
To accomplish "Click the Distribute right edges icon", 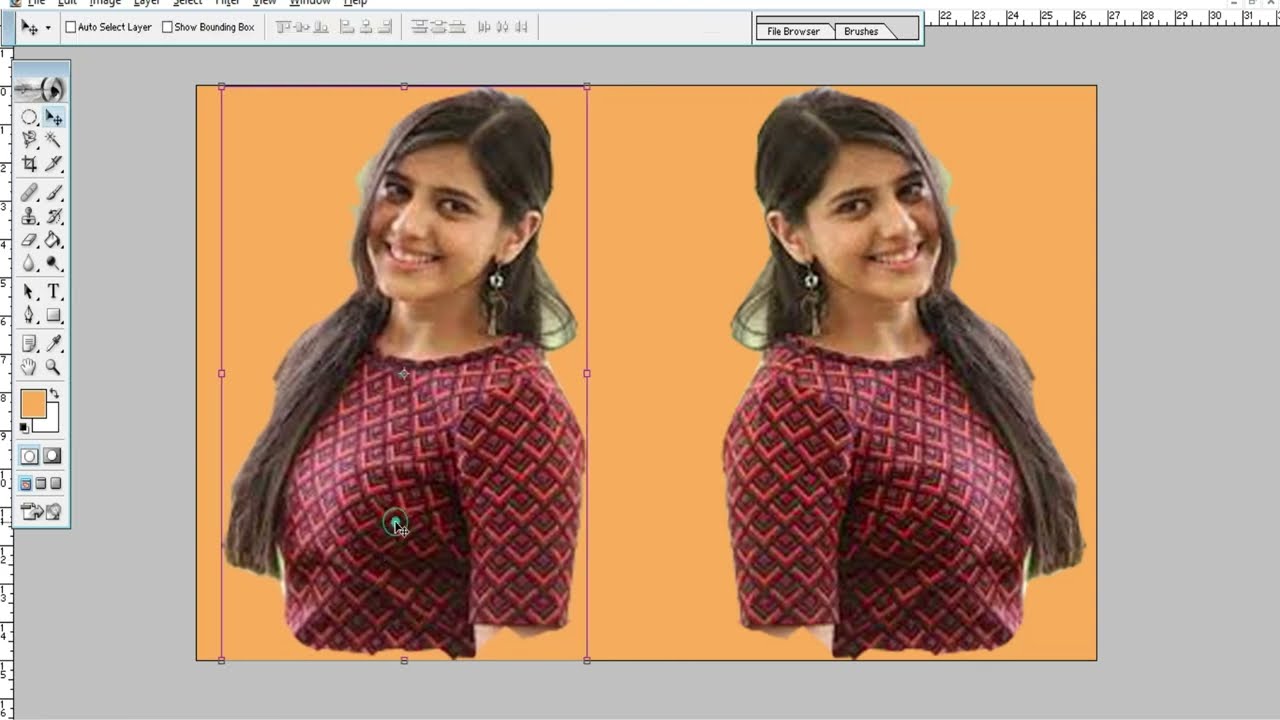I will [x=520, y=27].
